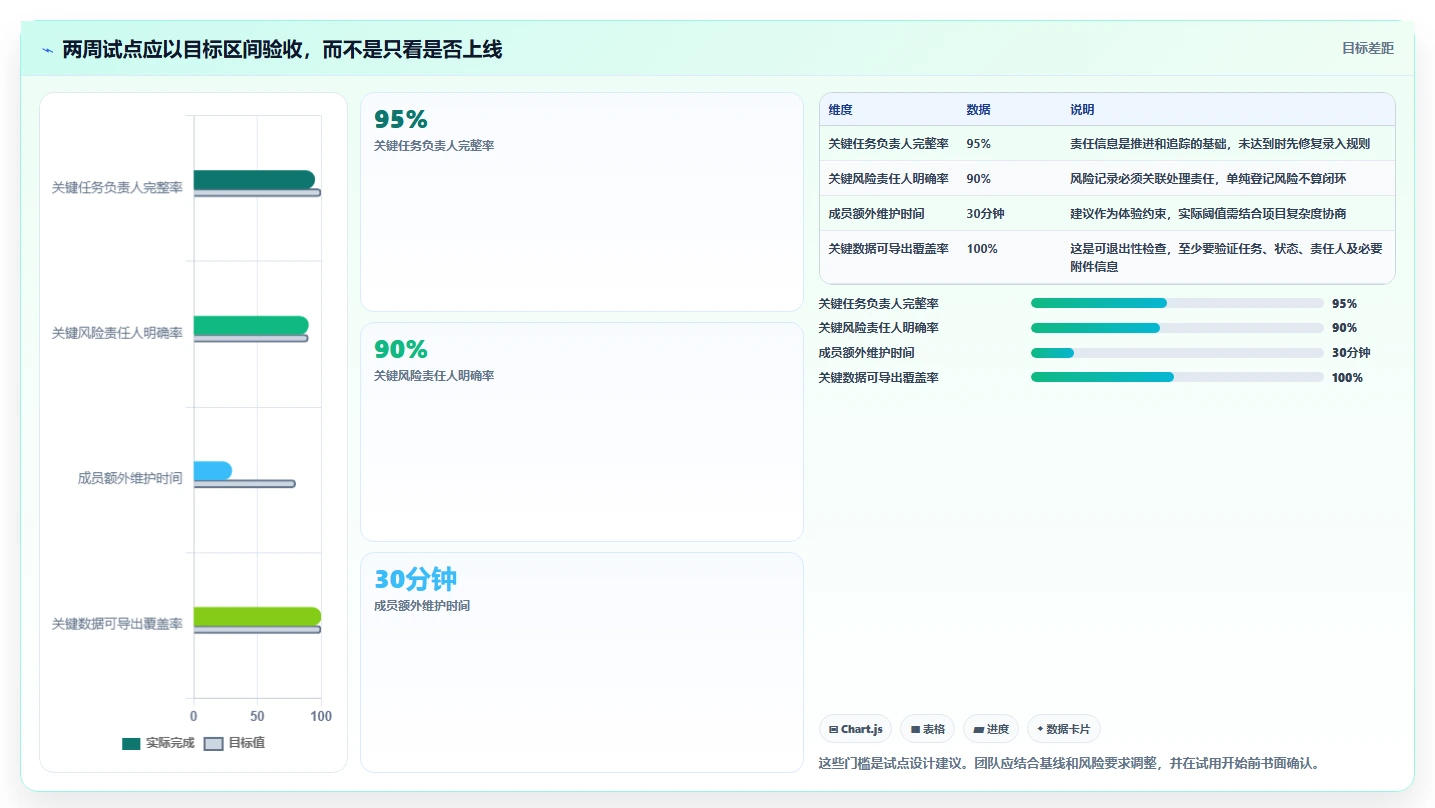
Task: Click the 100% value at the end of the progress row
Action: pos(1347,378)
